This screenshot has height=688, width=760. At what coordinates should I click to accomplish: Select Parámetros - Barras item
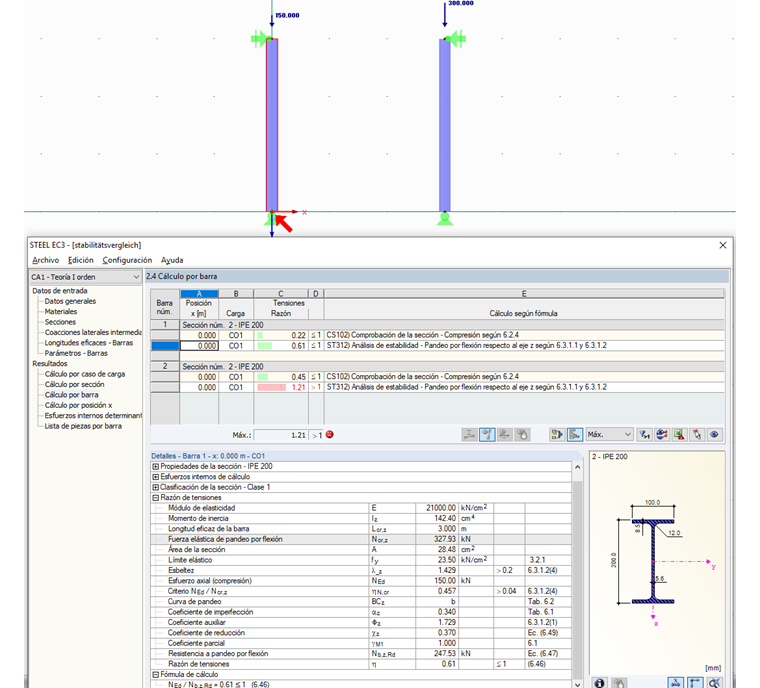[x=76, y=353]
